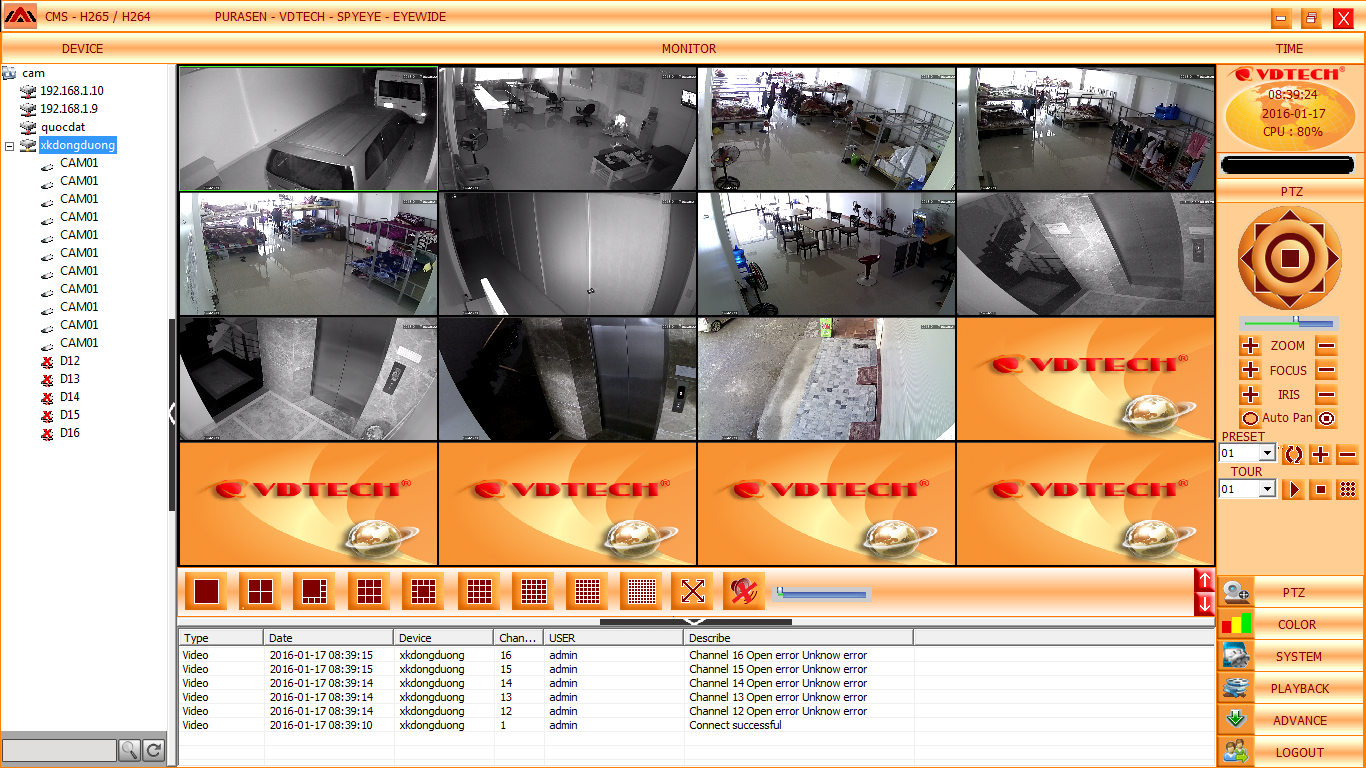Start Auto Pan with the left oval button

coord(1250,418)
